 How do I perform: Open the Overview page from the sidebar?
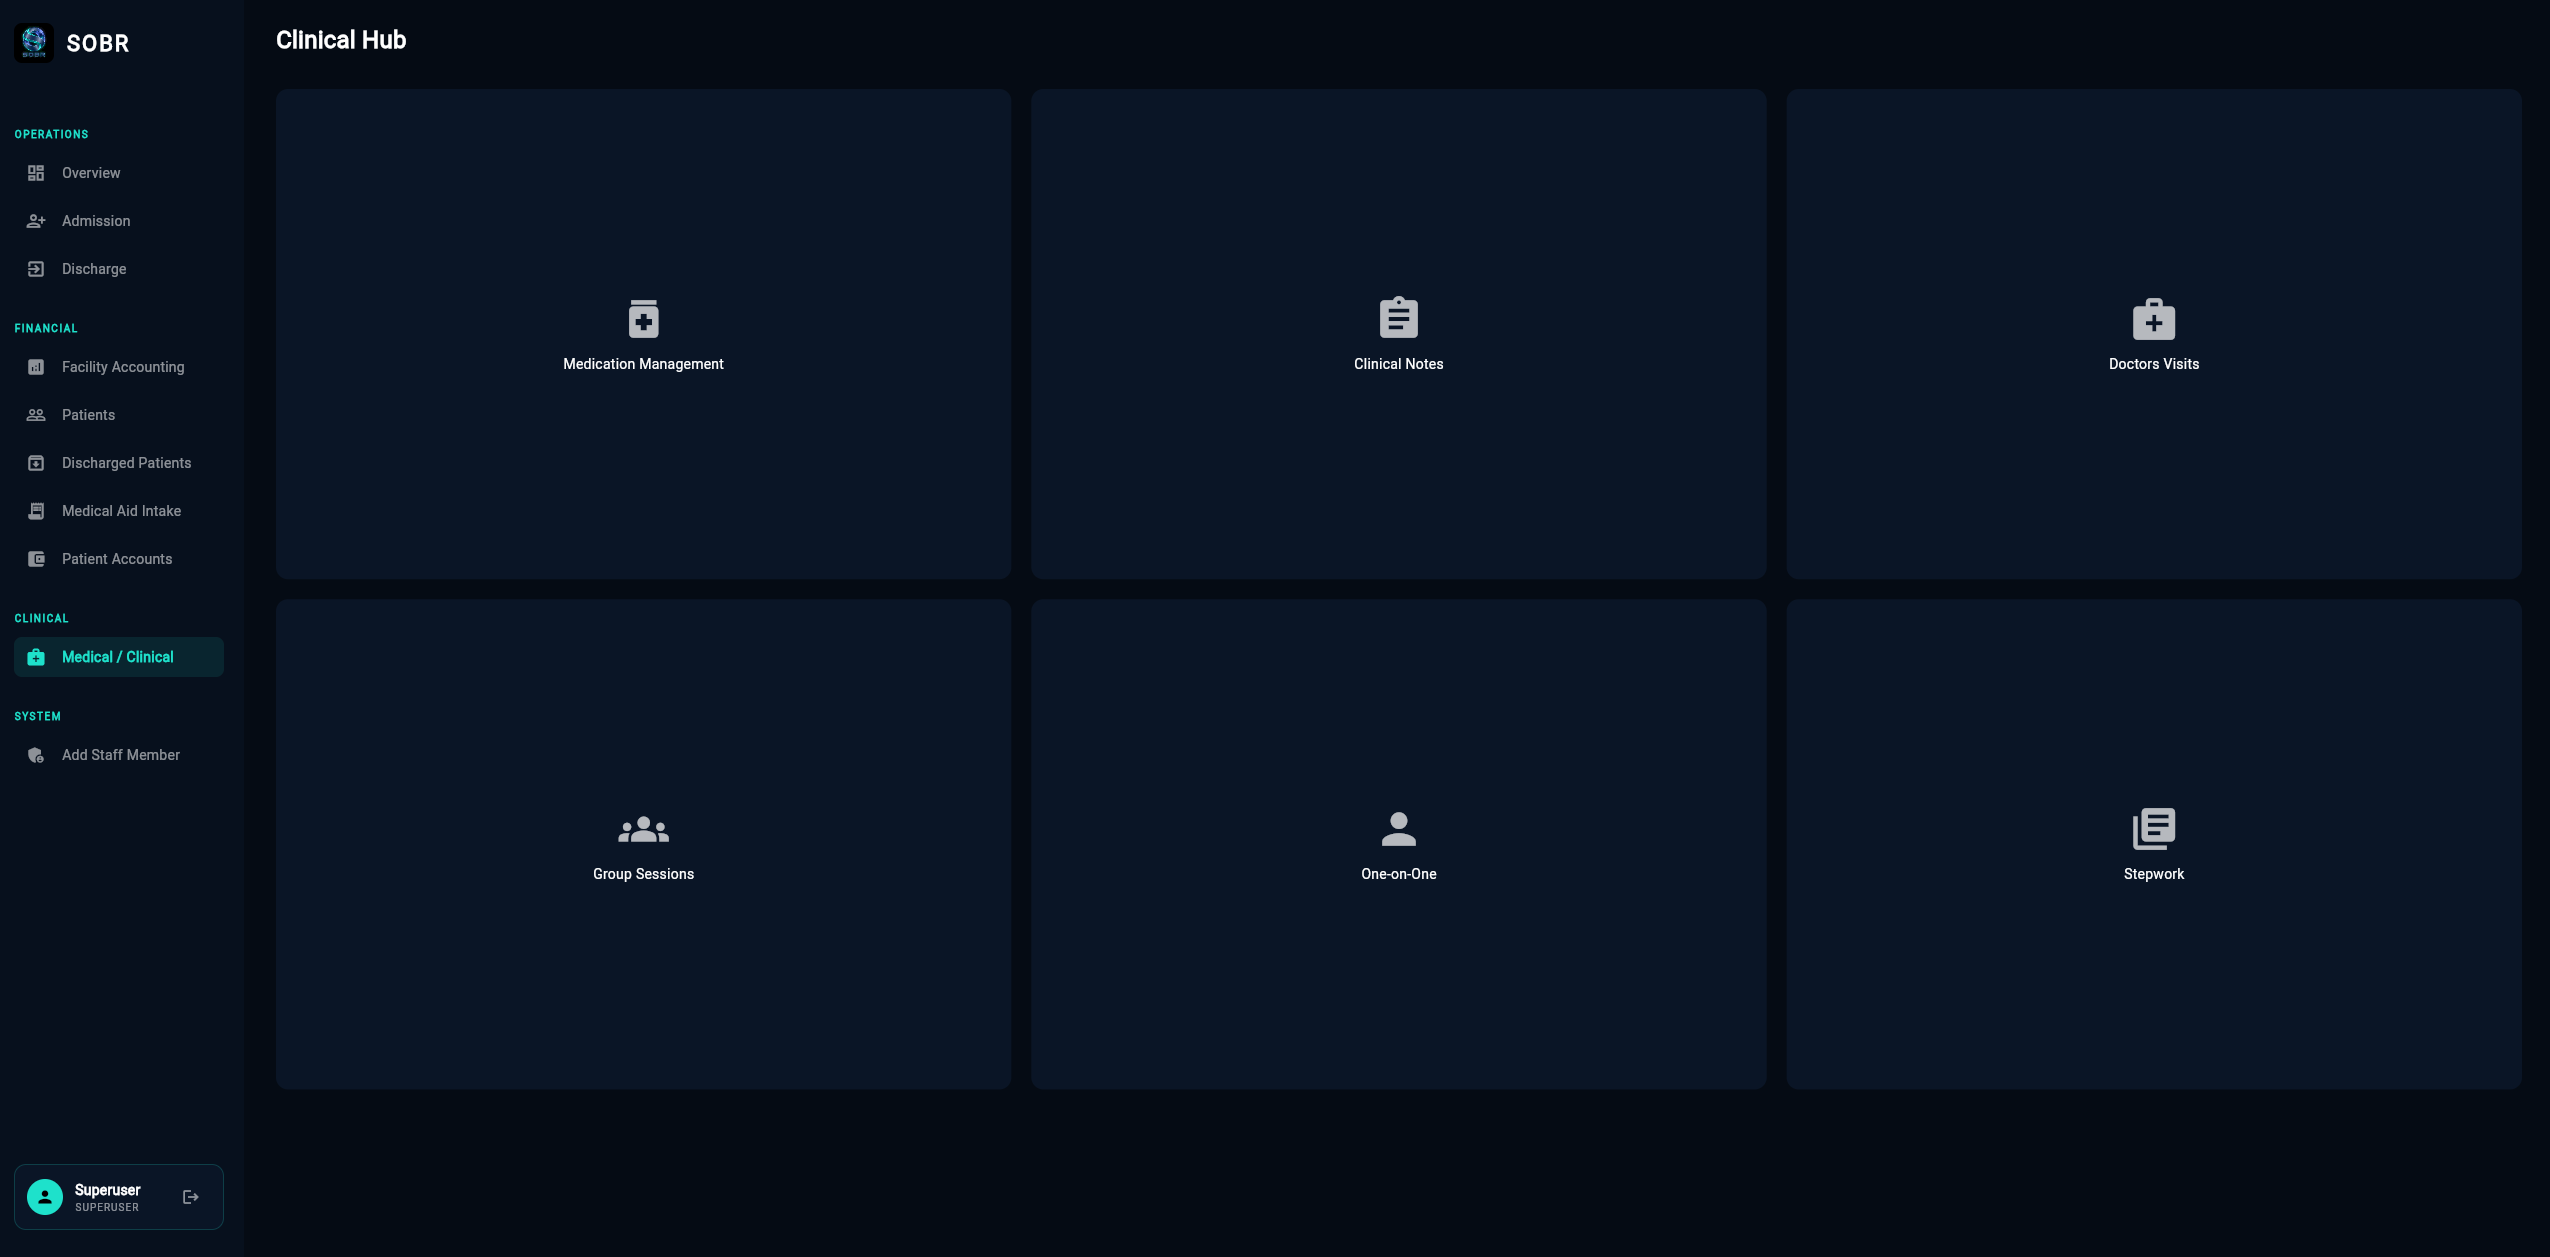(119, 173)
